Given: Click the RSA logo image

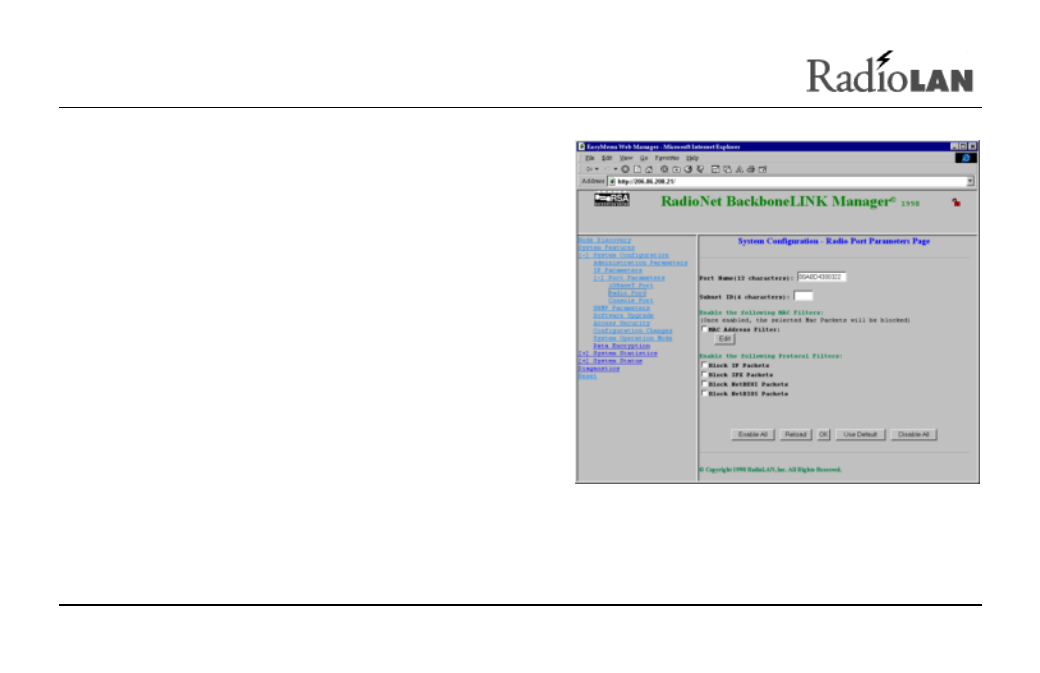Looking at the screenshot, I should pos(612,199).
